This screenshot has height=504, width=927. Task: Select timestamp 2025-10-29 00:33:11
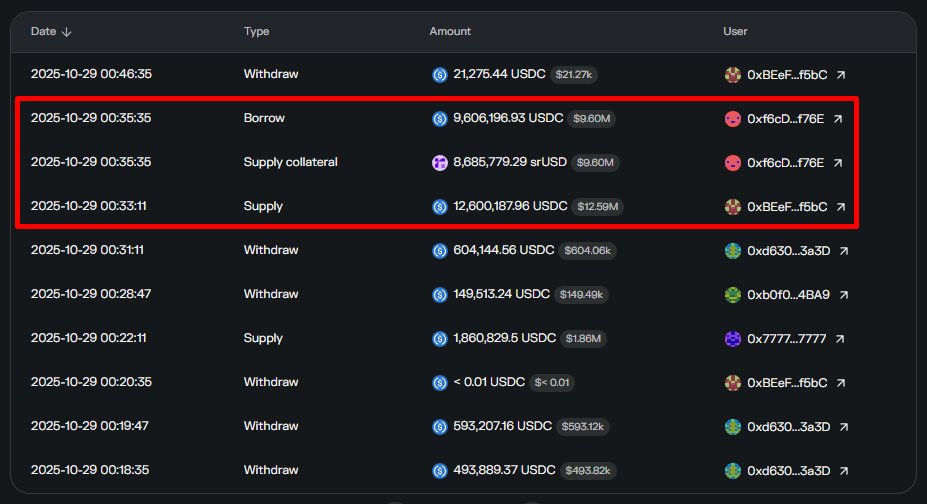[89, 206]
